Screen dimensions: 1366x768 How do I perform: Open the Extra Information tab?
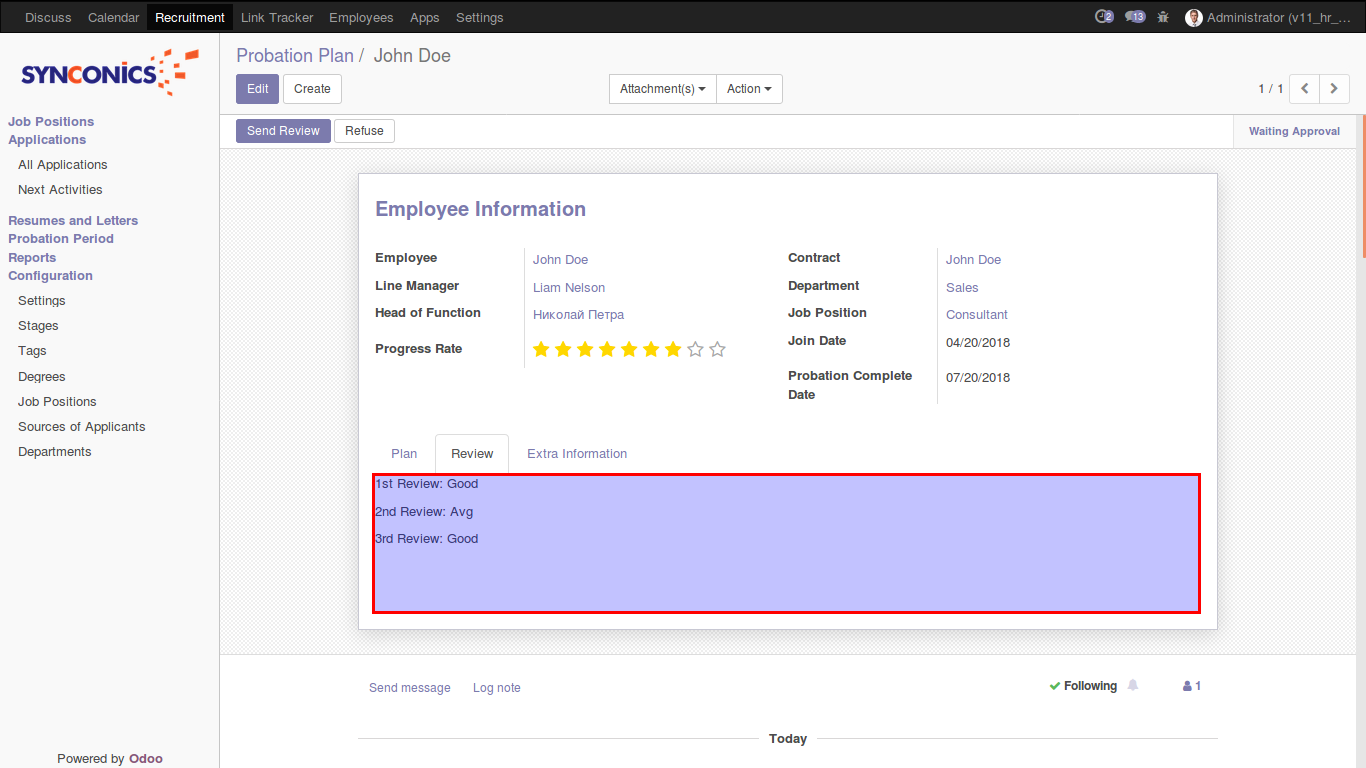577,454
